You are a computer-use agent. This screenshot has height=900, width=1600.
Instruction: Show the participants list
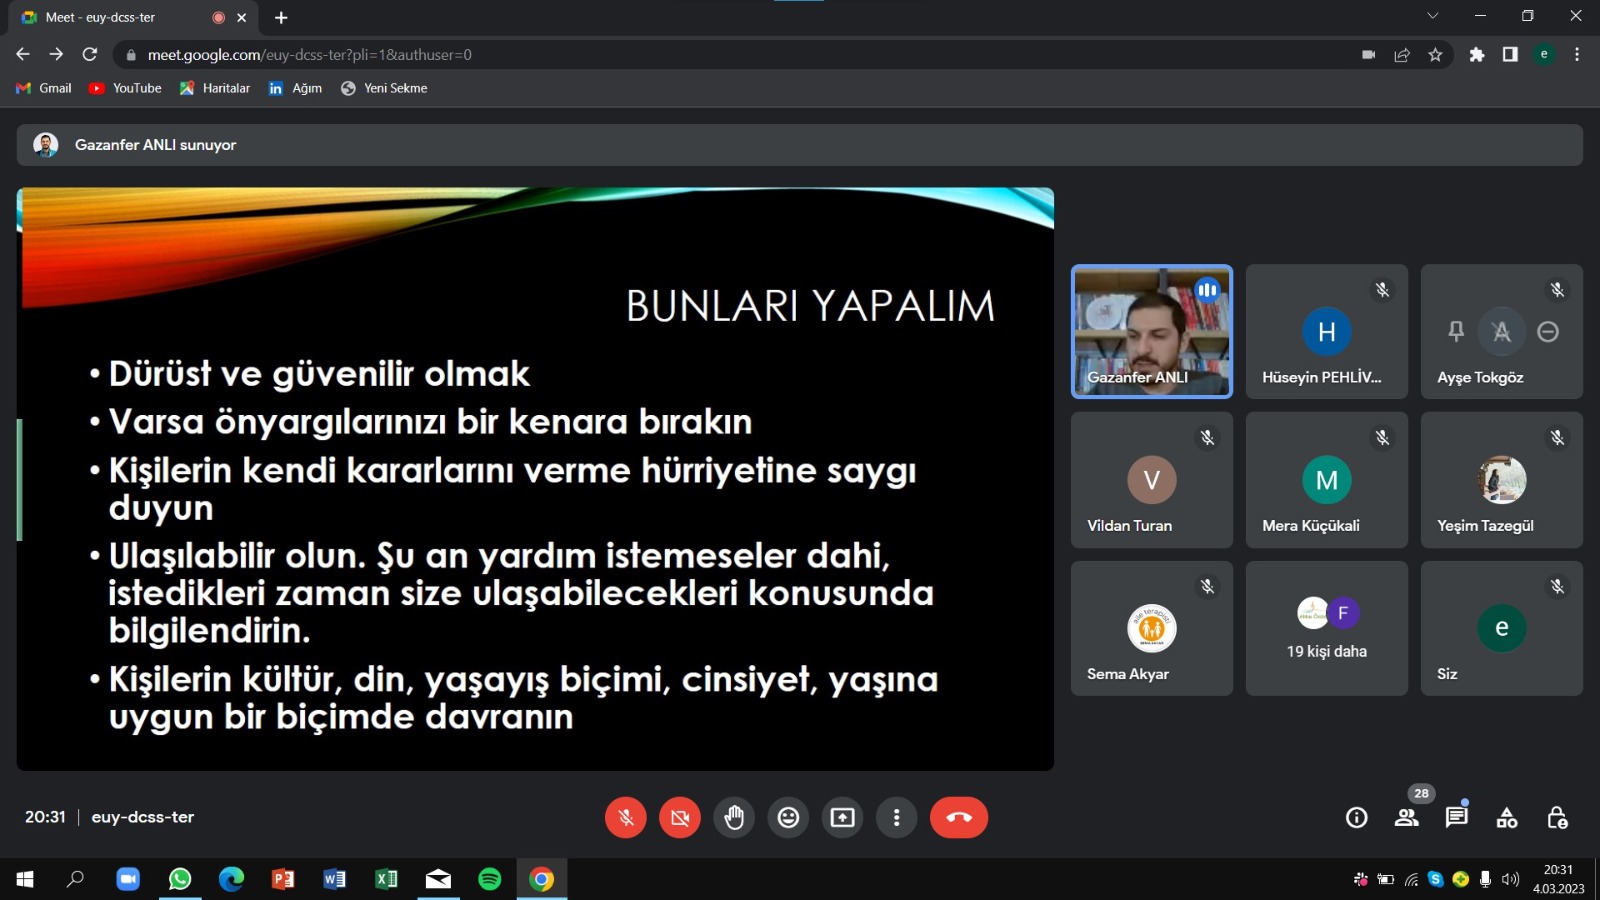(1406, 818)
